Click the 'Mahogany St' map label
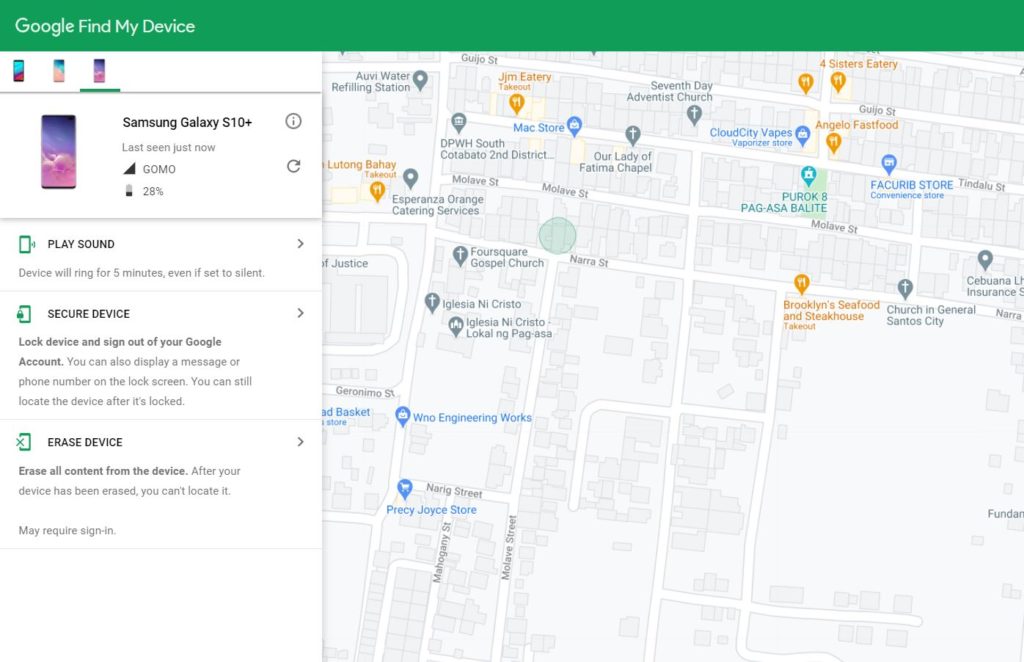Viewport: 1024px width, 662px height. tap(443, 552)
